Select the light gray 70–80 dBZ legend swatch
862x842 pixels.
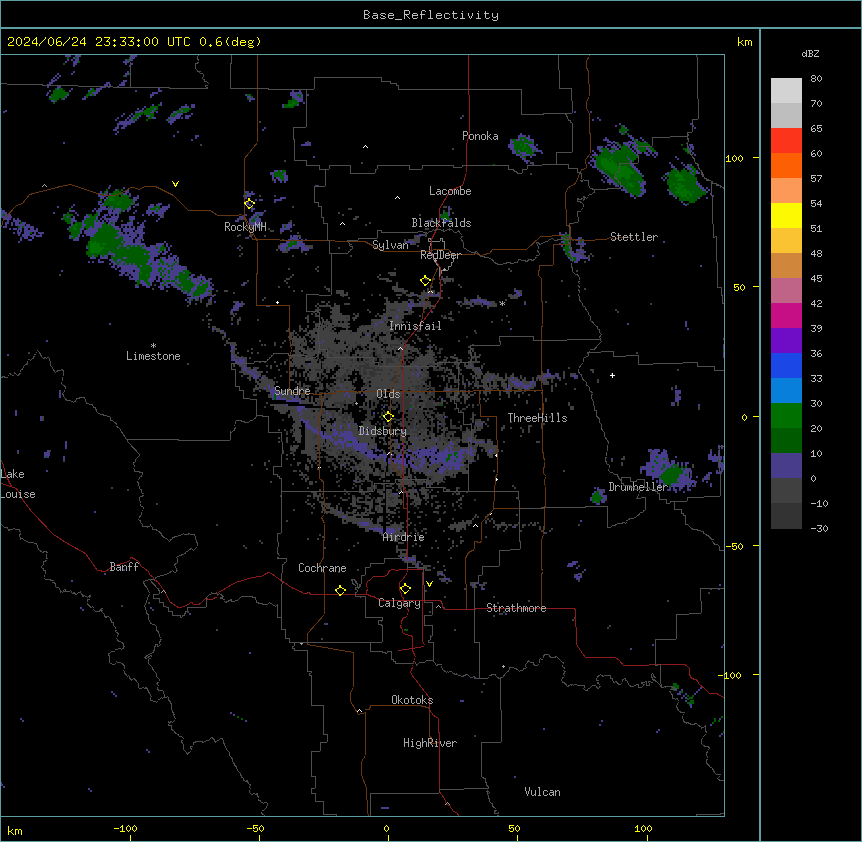(x=786, y=91)
